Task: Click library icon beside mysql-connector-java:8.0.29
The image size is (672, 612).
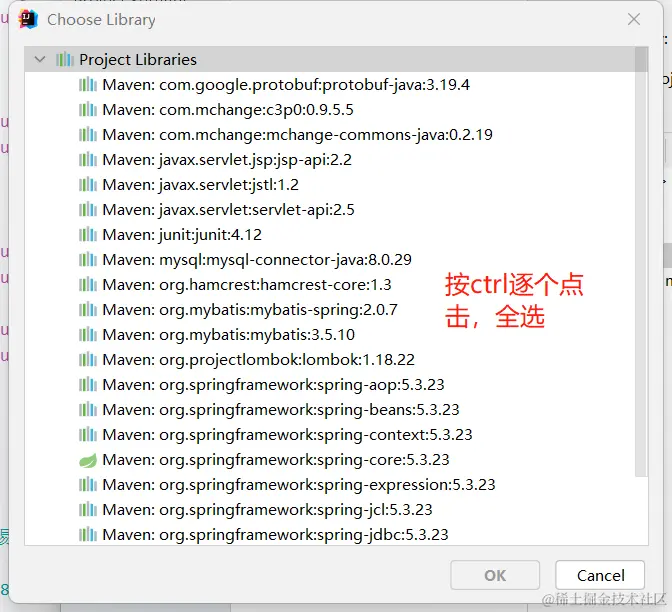Action: (x=88, y=260)
